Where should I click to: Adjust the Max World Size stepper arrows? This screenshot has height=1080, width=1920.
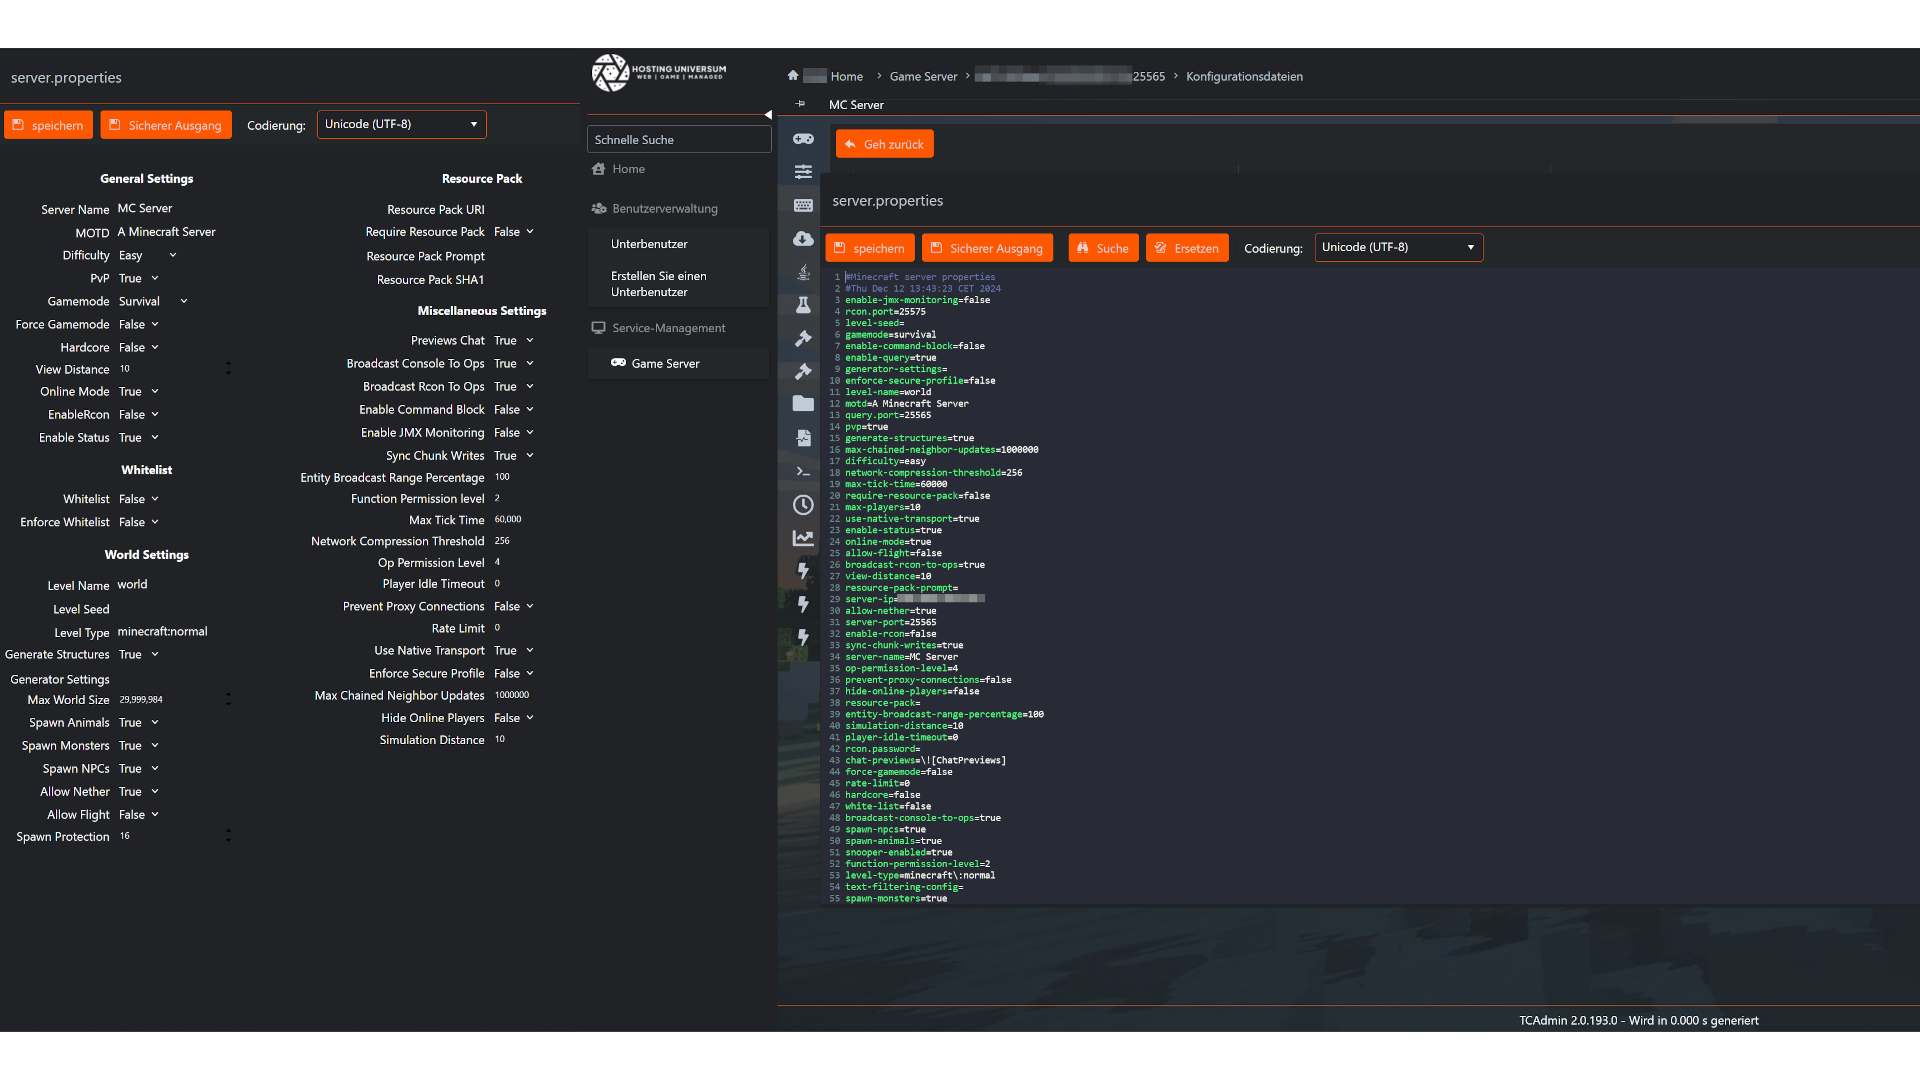tap(228, 700)
